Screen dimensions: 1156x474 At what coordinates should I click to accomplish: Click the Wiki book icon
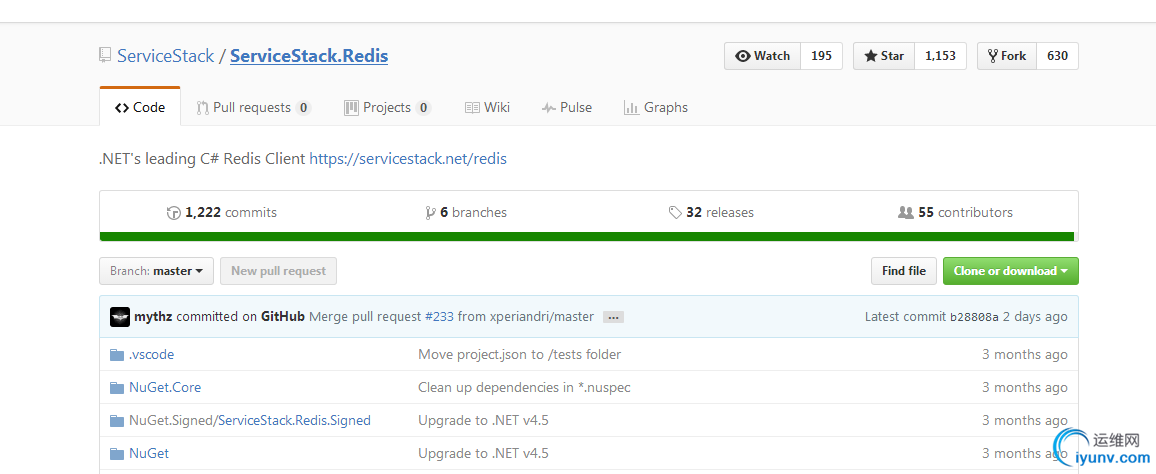(472, 108)
